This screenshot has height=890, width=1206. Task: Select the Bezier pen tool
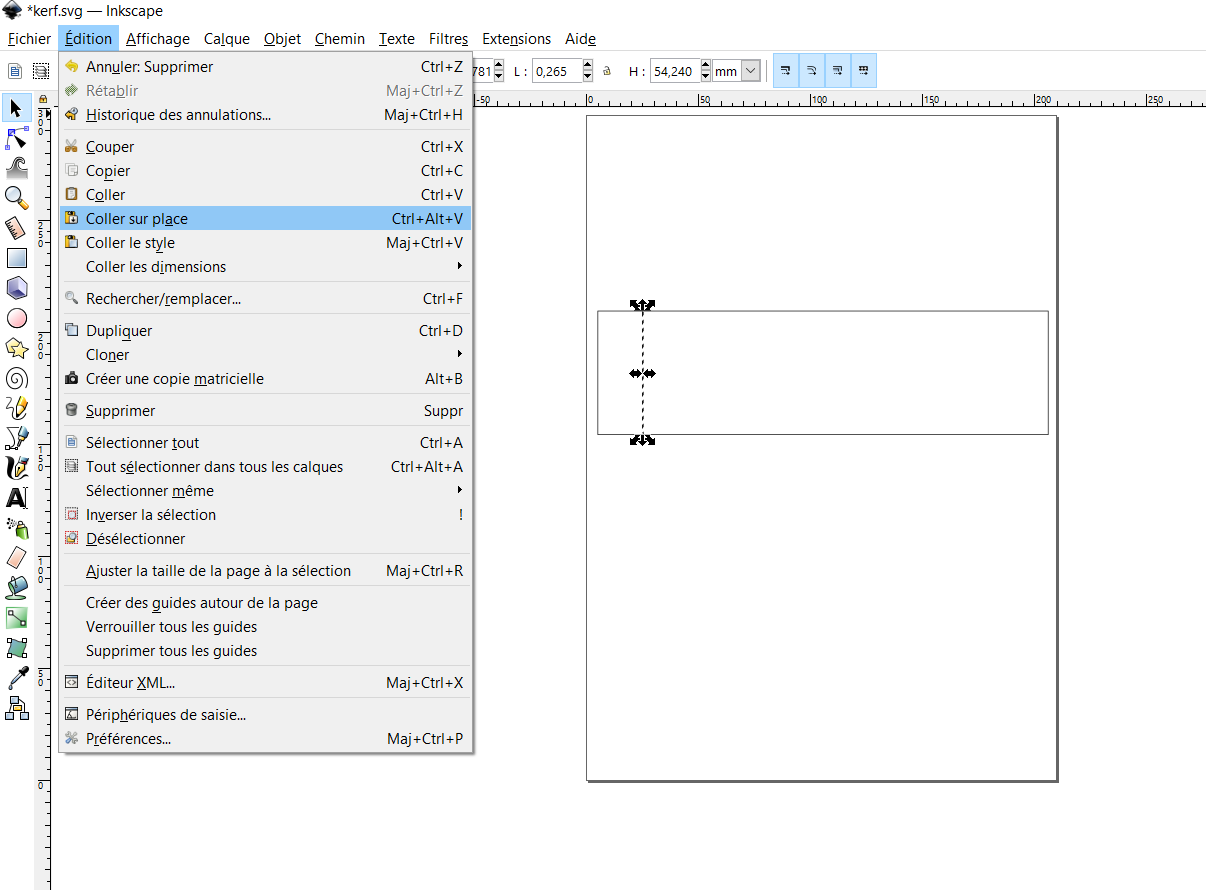[16, 438]
